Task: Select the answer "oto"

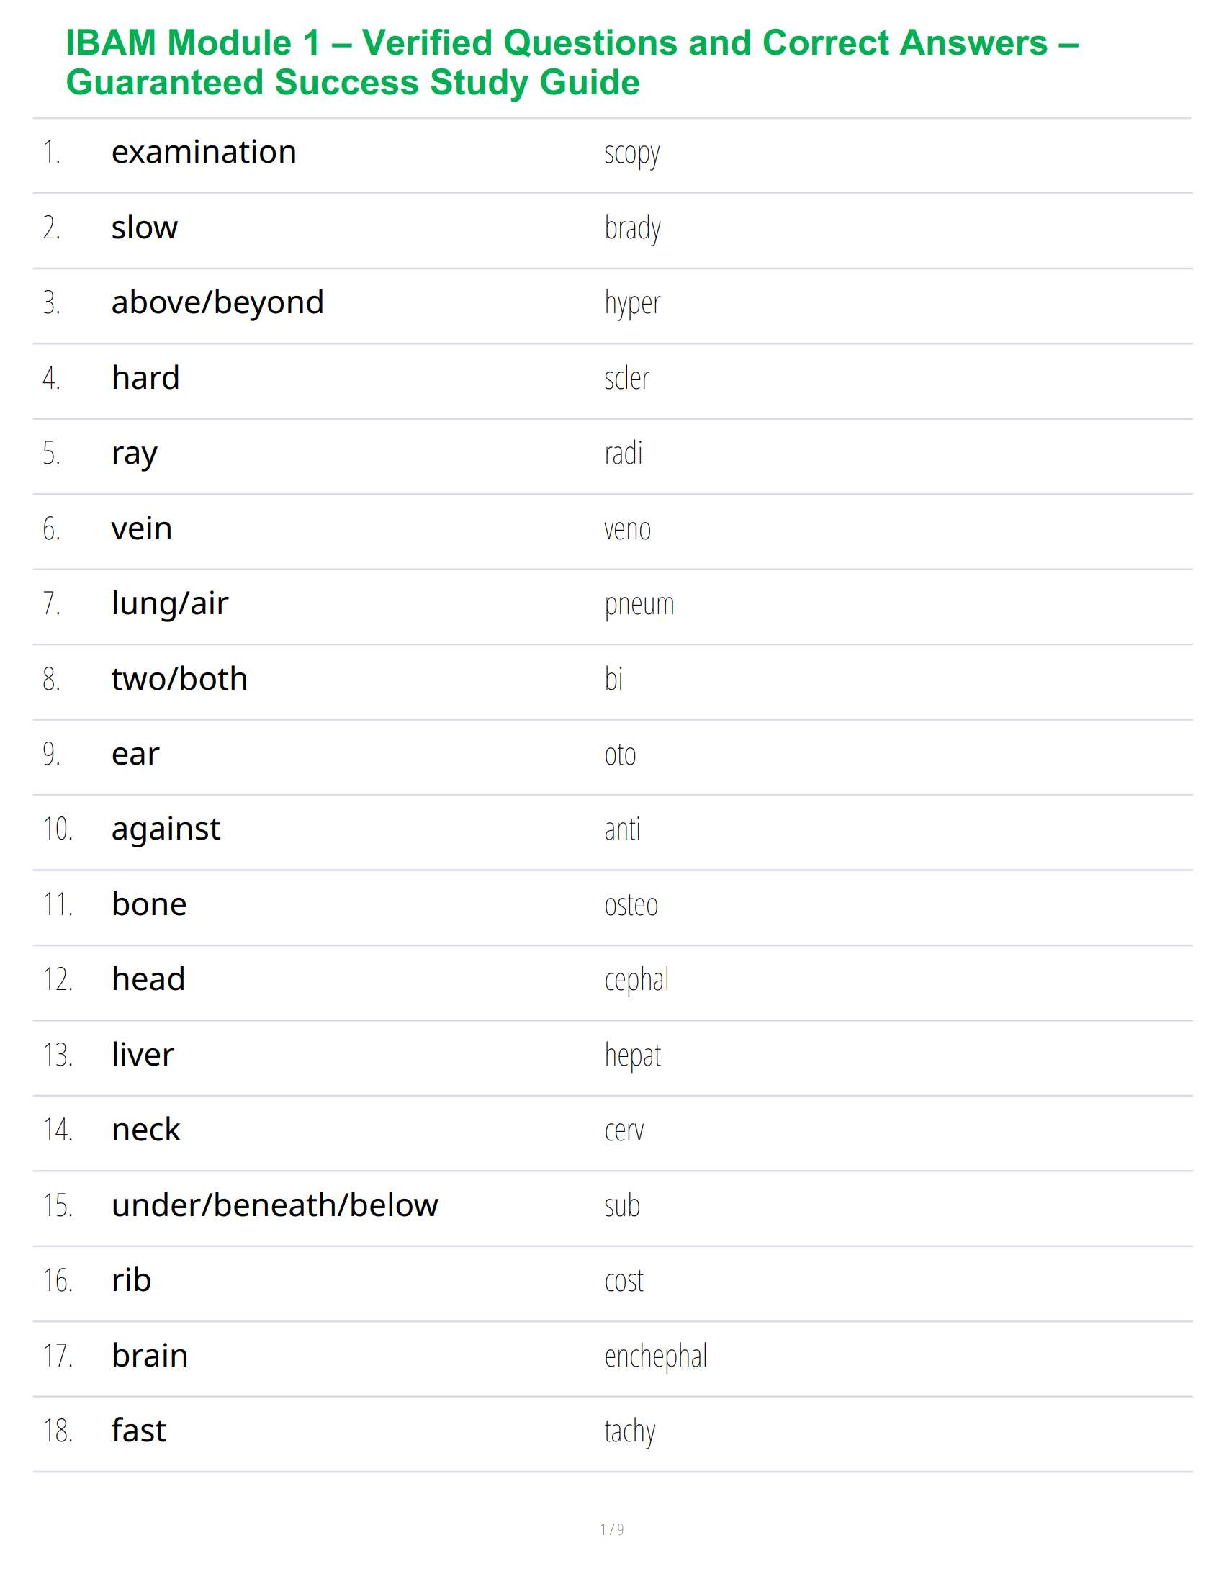Action: pos(620,755)
